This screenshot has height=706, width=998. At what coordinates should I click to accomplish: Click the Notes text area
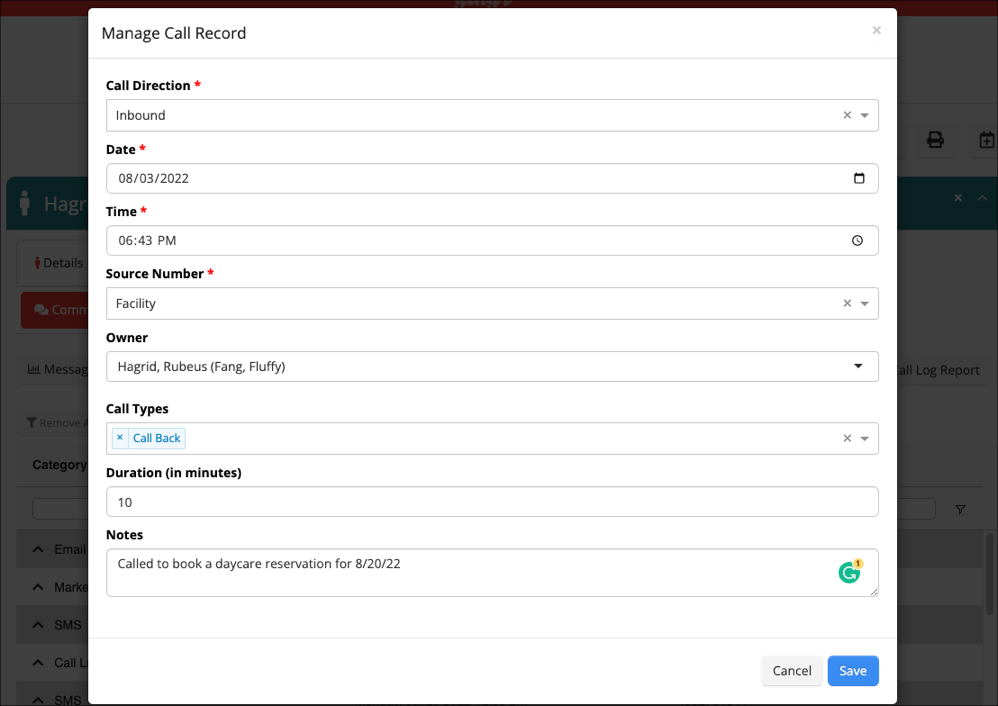click(492, 572)
